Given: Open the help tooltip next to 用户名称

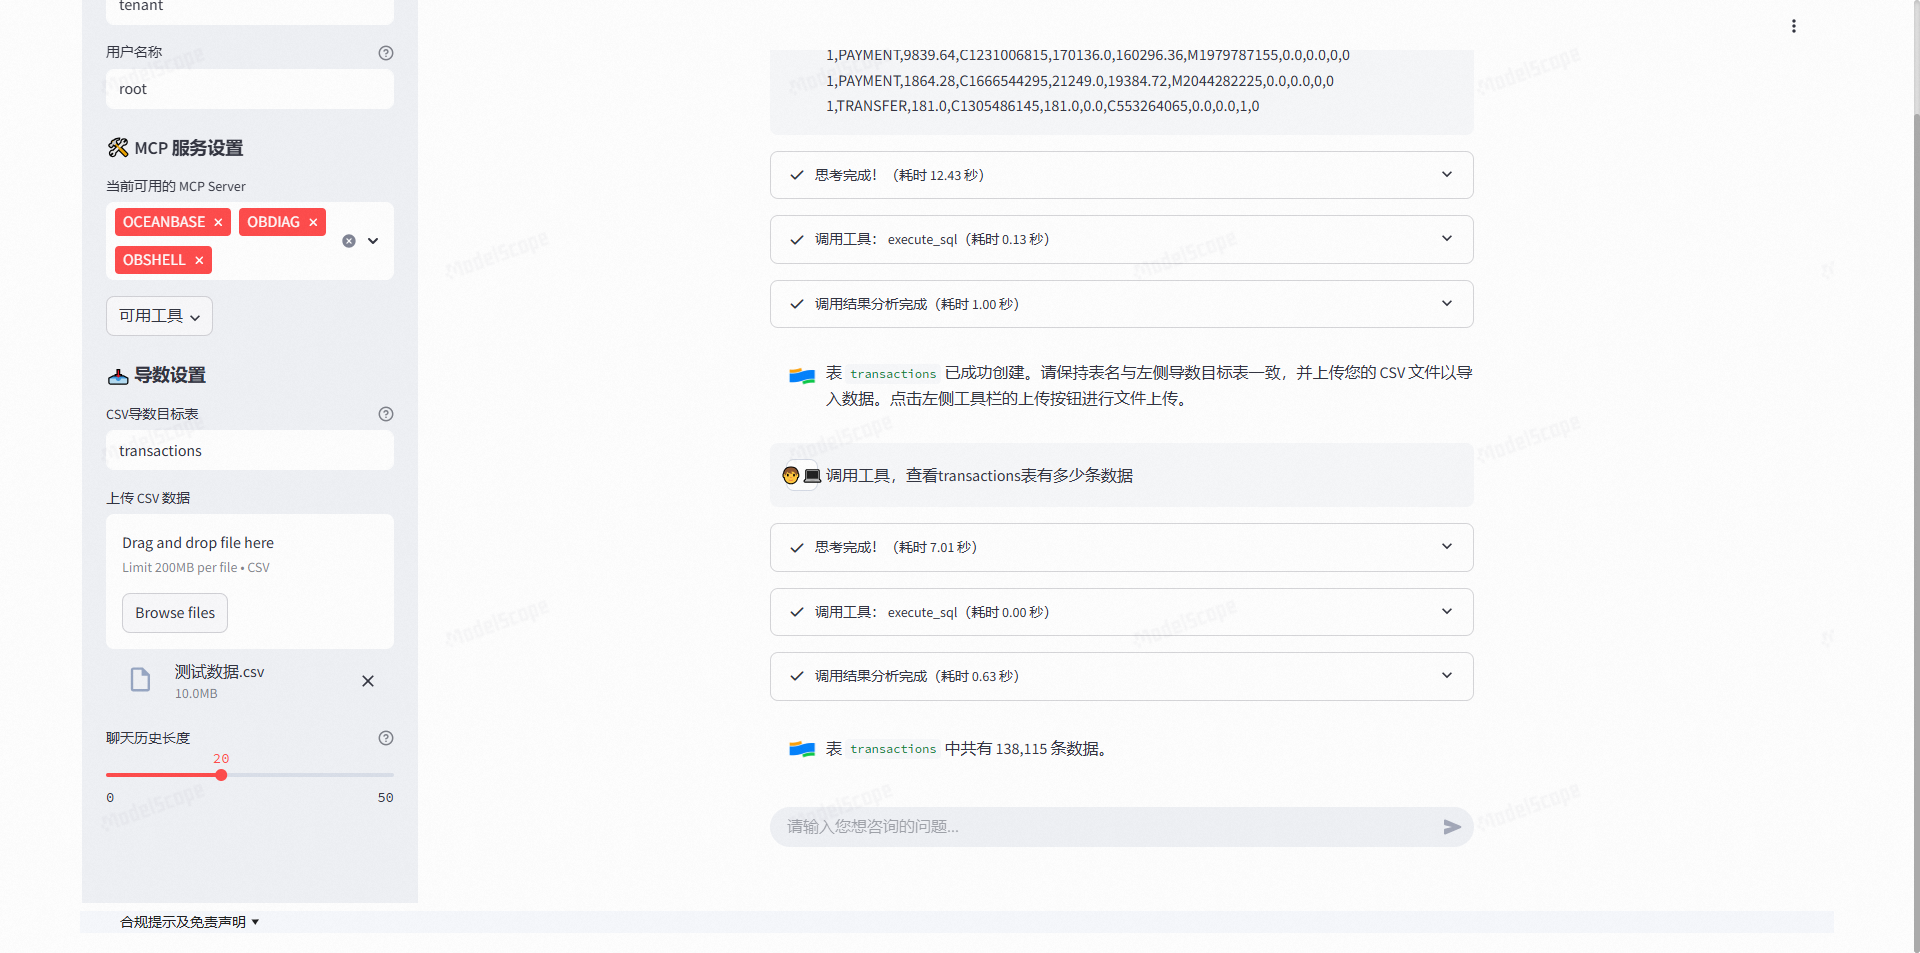Looking at the screenshot, I should tap(386, 53).
